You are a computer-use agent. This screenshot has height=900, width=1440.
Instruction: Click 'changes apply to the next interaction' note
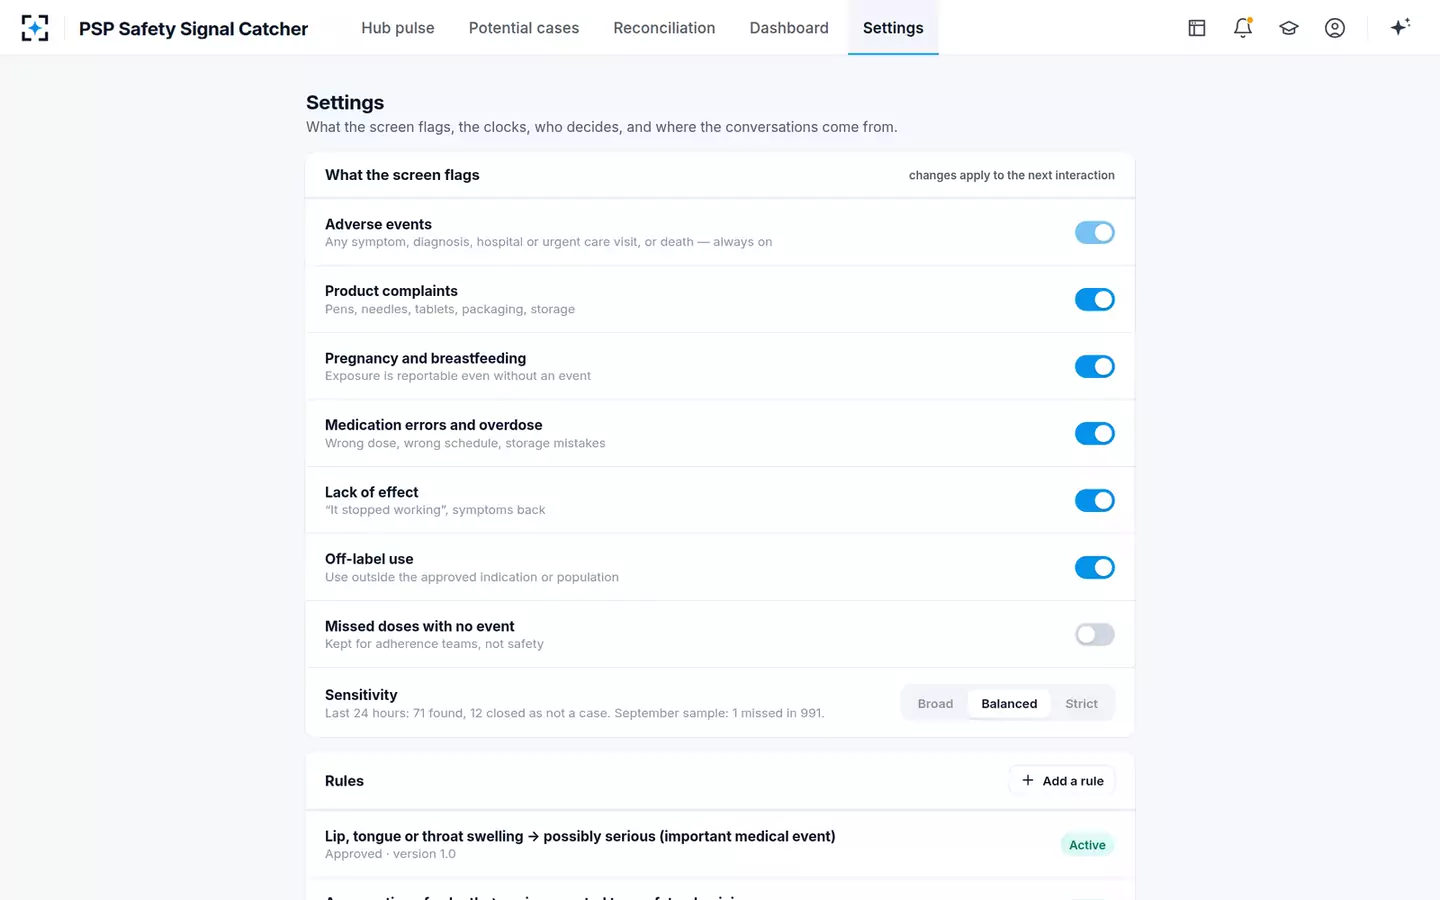1011,175
